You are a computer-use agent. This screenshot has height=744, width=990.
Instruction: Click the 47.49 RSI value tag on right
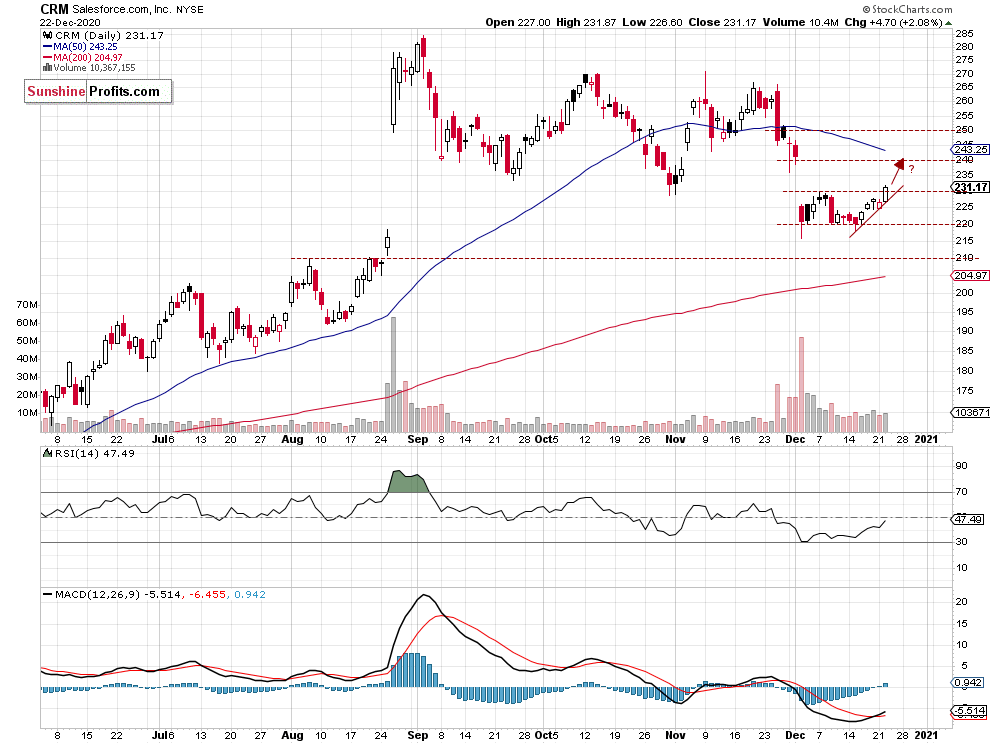[968, 519]
